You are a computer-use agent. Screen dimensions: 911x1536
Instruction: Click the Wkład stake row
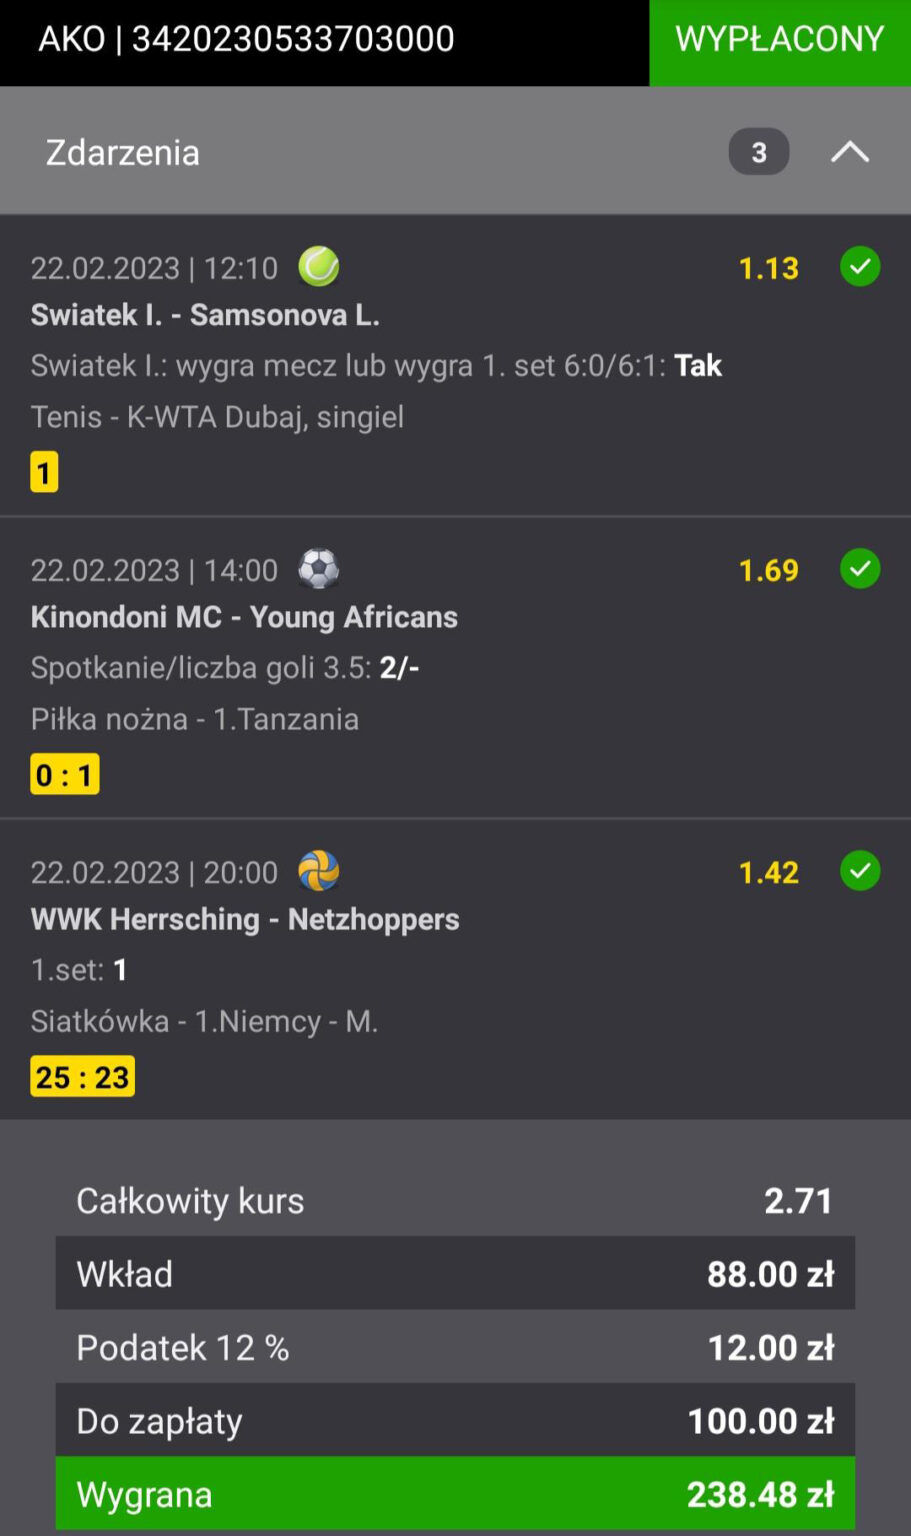[455, 1273]
